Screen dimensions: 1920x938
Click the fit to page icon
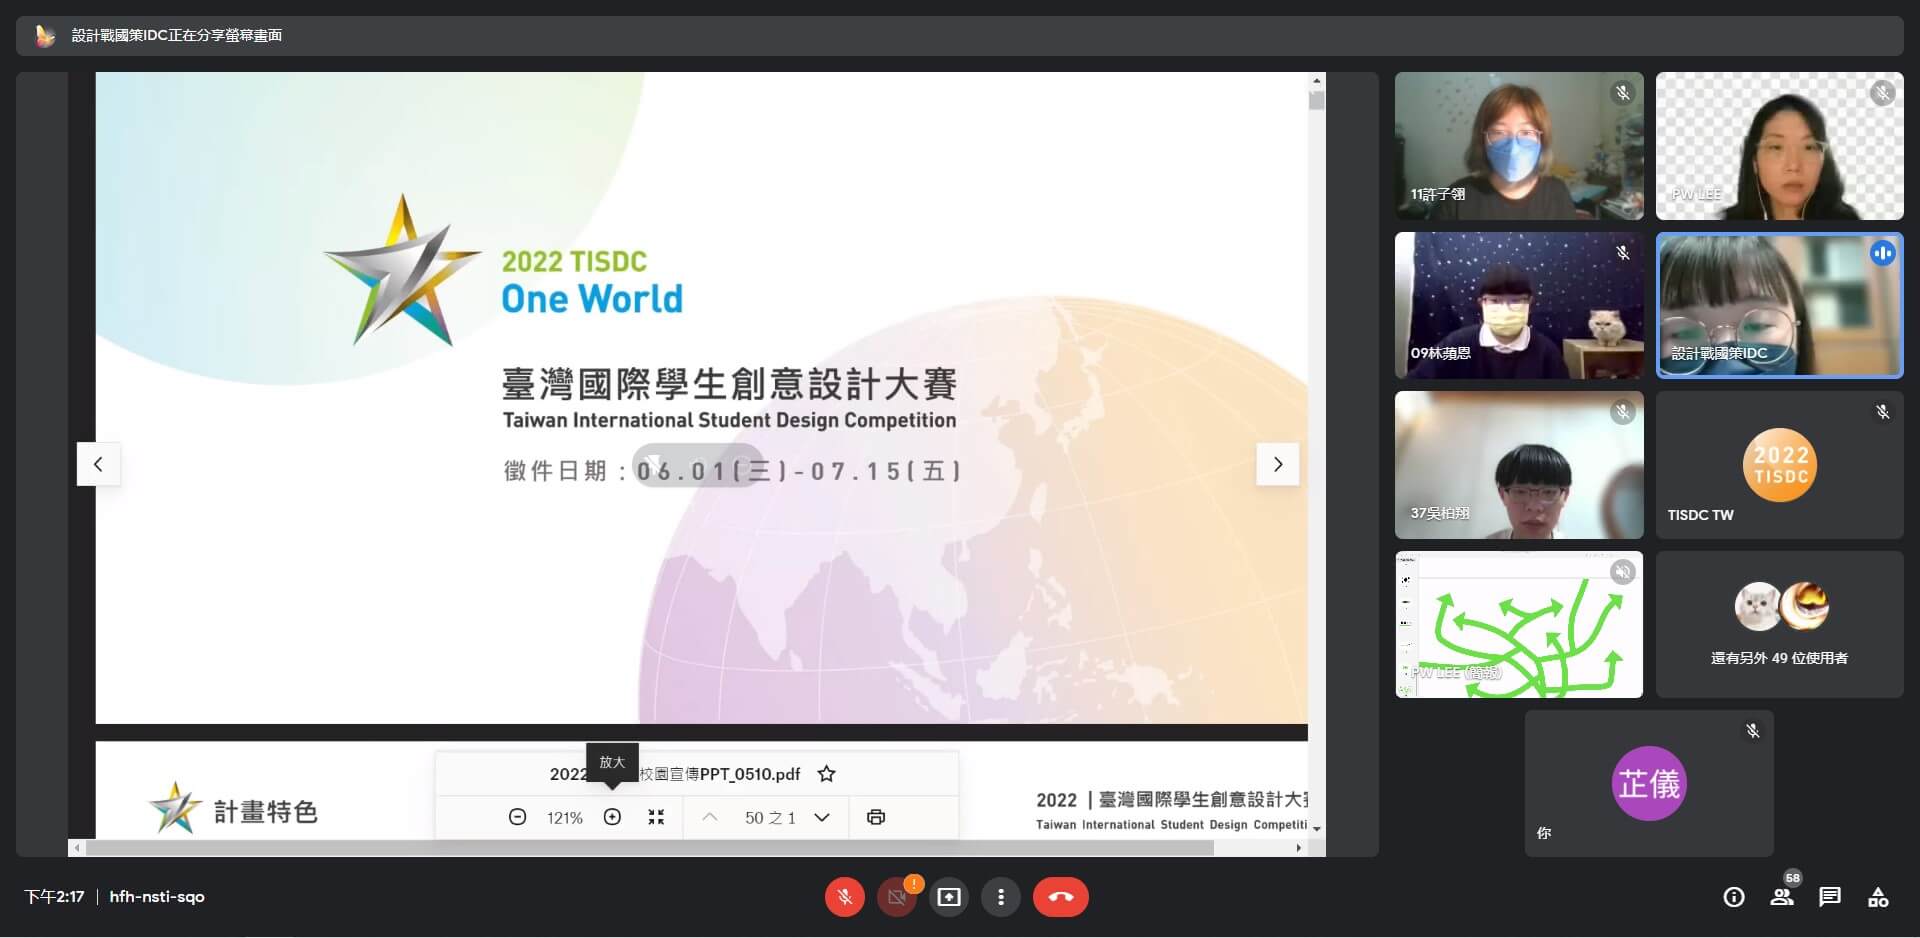[x=656, y=817]
